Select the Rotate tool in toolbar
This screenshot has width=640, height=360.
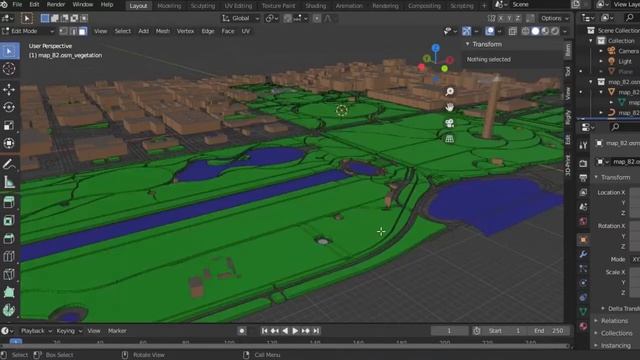click(x=9, y=107)
